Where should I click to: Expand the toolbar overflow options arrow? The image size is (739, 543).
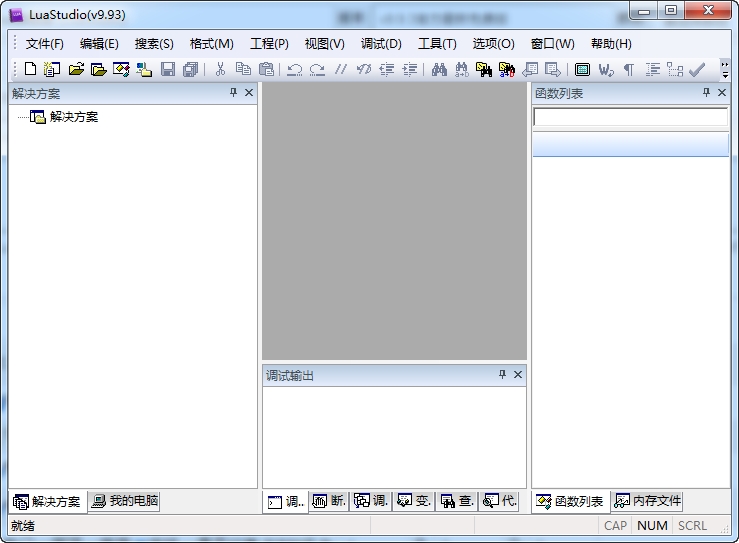[725, 69]
